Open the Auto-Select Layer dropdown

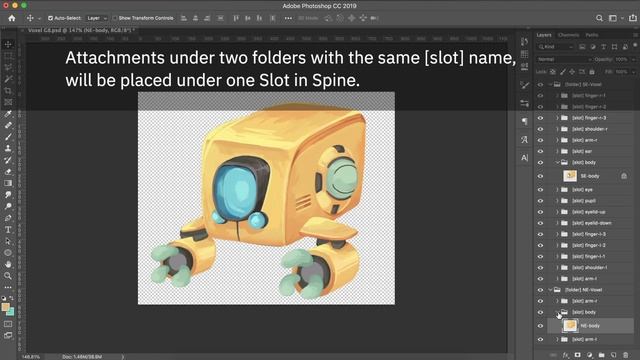pos(97,18)
